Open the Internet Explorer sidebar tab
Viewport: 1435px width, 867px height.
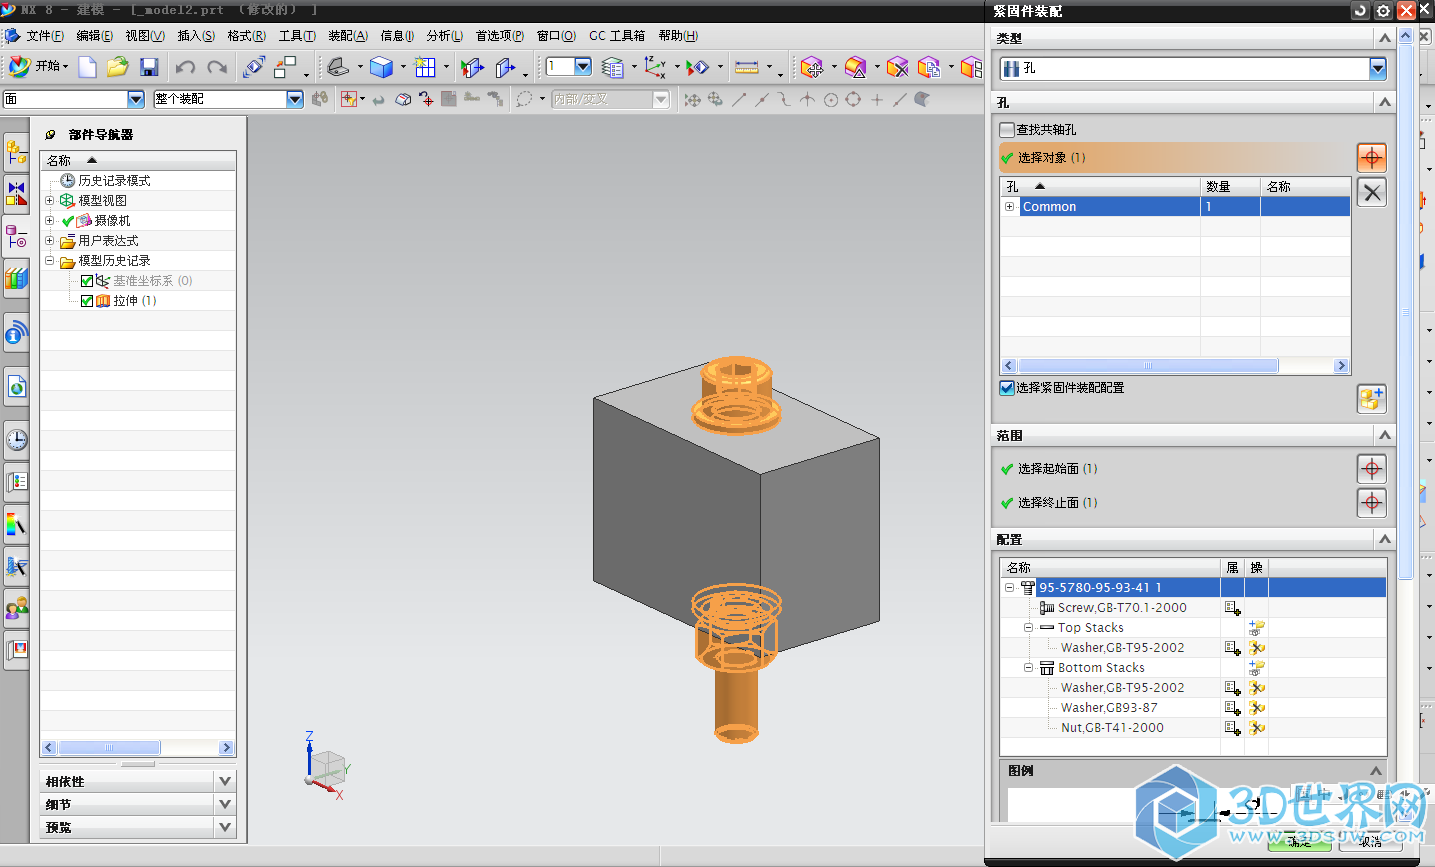16,387
